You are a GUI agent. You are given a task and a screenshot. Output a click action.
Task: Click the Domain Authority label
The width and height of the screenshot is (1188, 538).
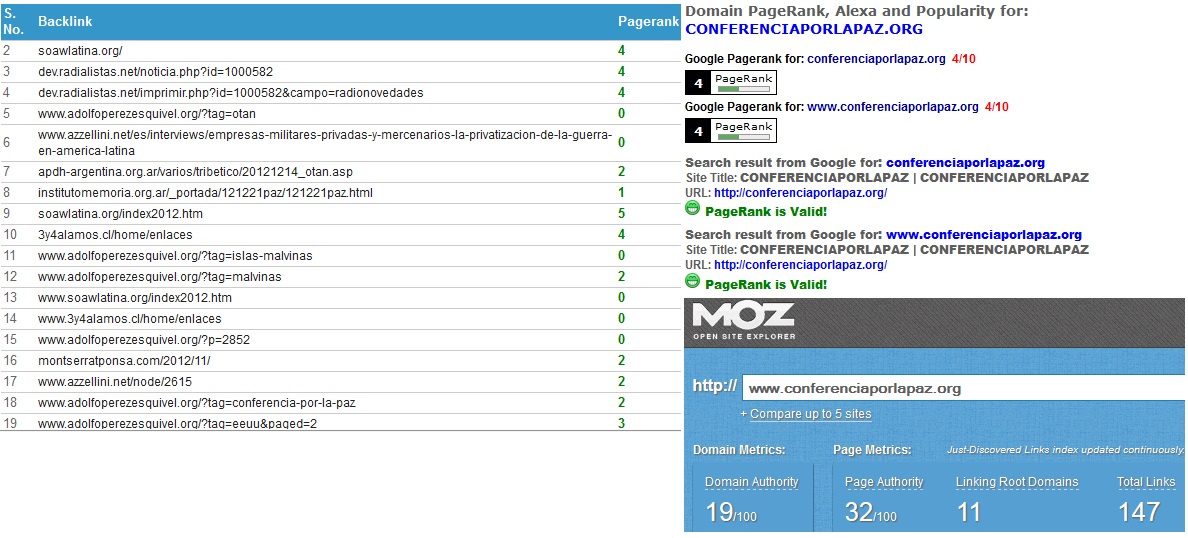click(x=752, y=482)
